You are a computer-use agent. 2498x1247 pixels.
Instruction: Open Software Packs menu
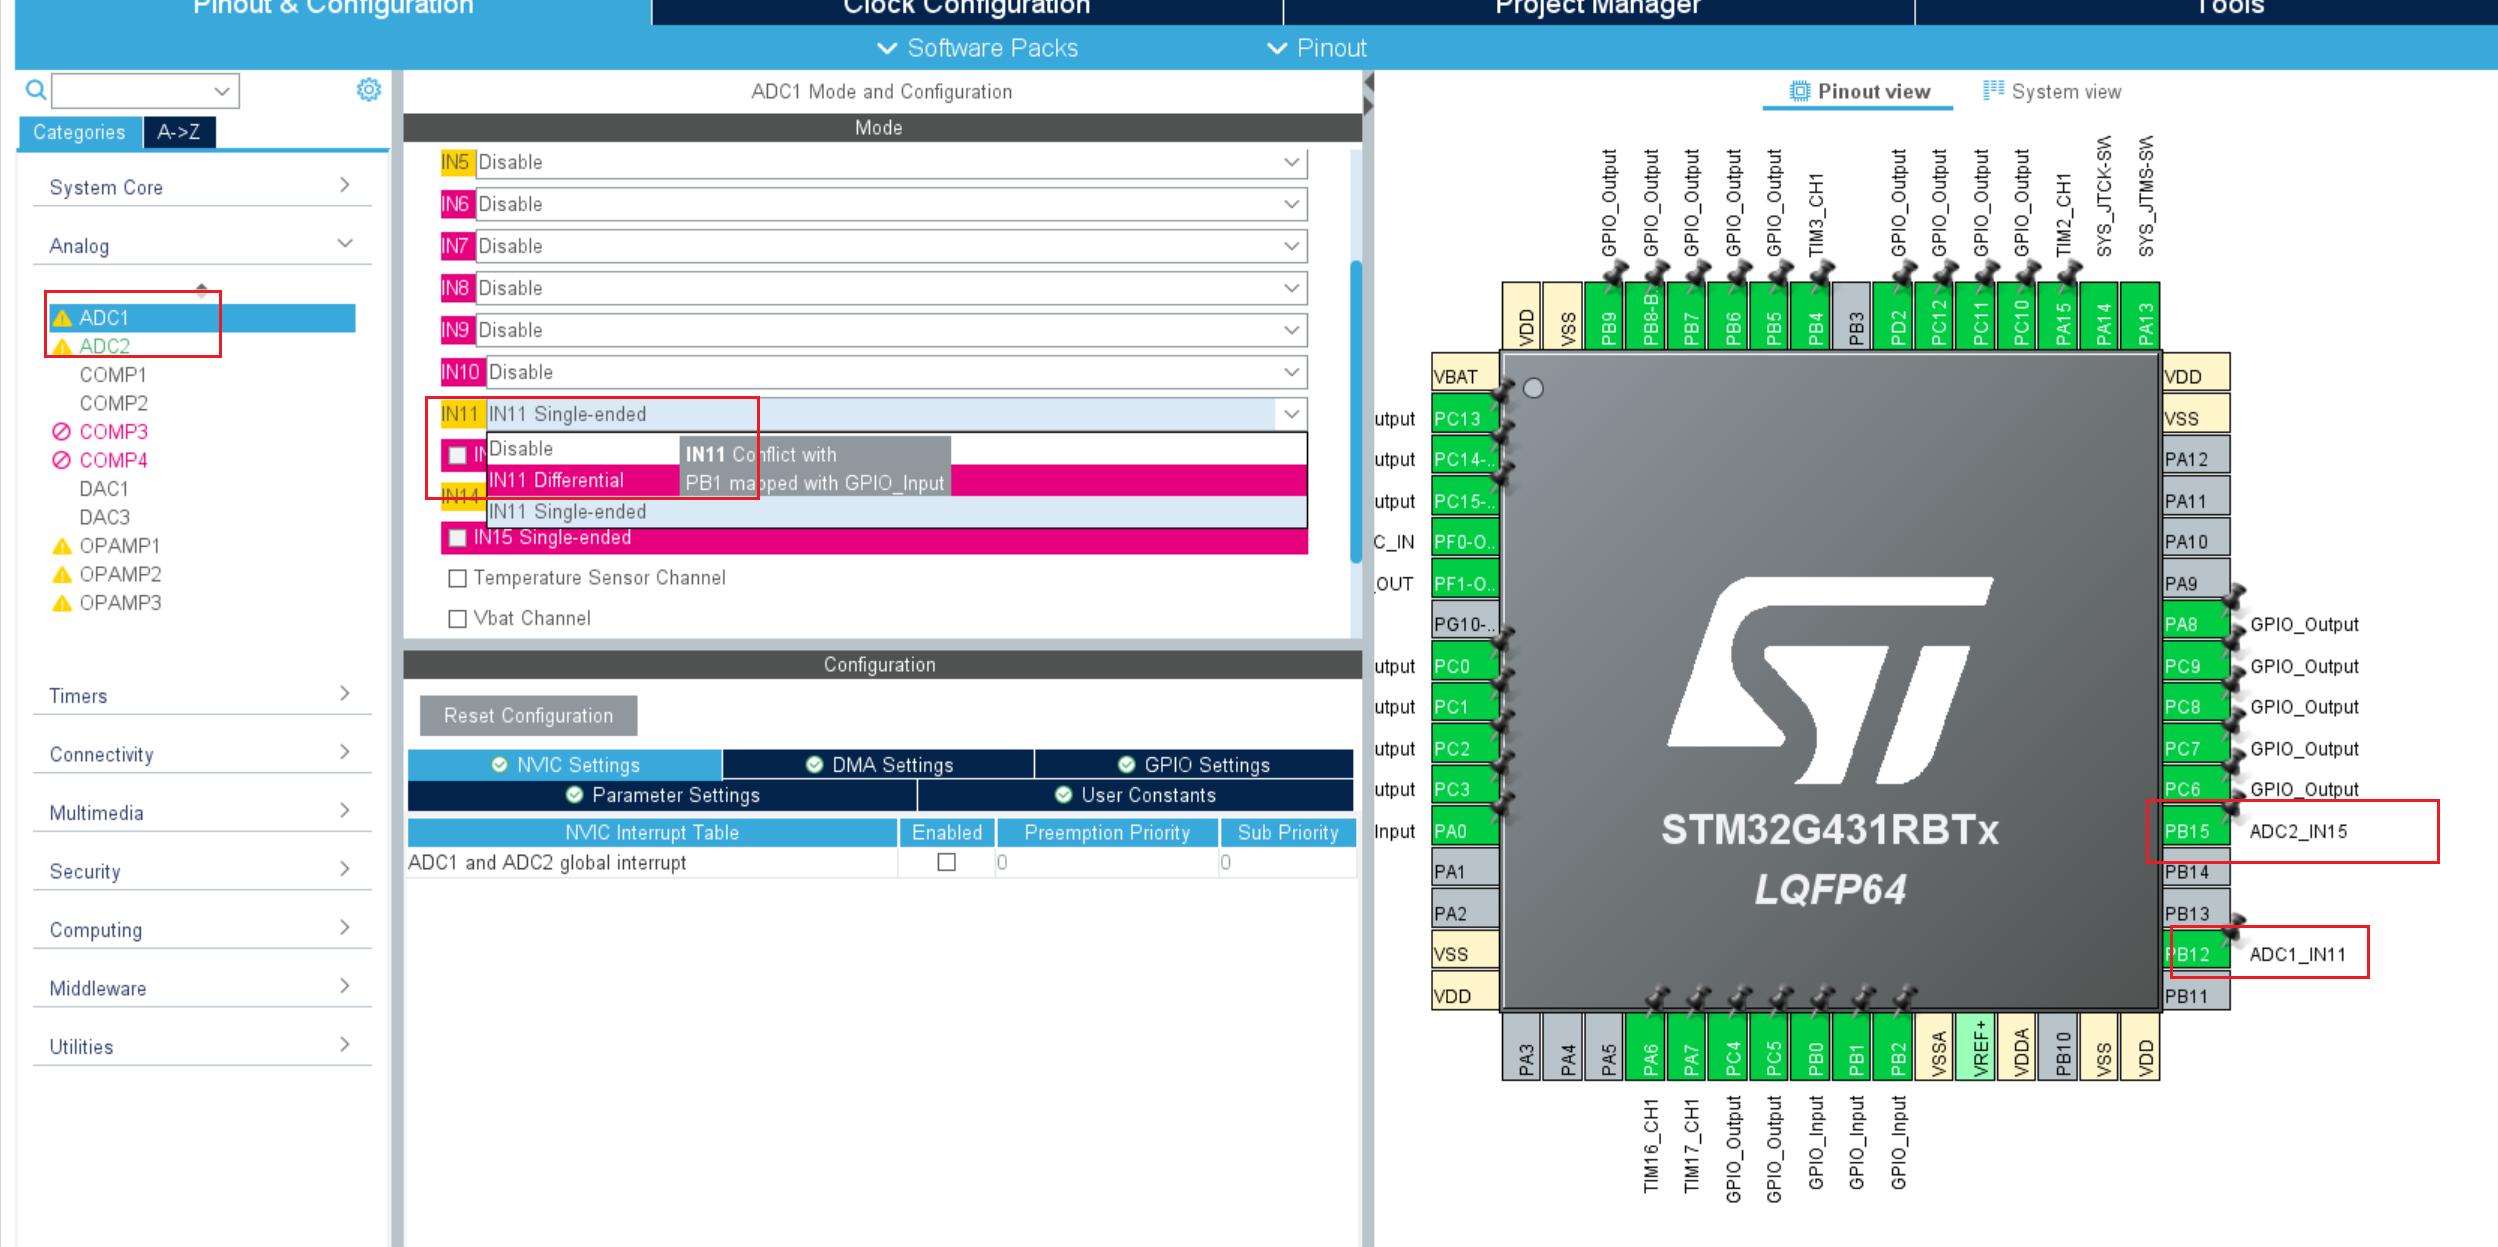977,48
